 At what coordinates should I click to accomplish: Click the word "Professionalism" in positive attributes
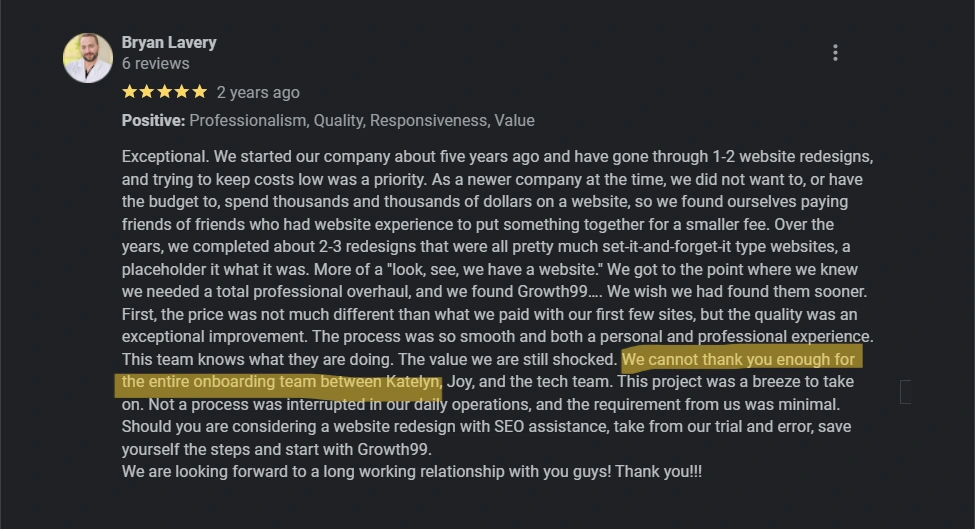click(247, 121)
